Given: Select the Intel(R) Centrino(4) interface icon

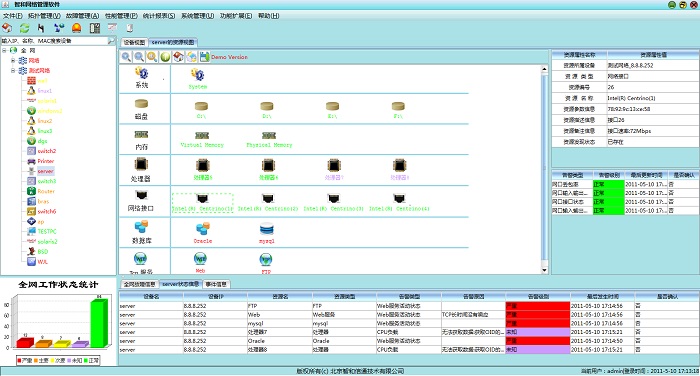Looking at the screenshot, I should 399,198.
